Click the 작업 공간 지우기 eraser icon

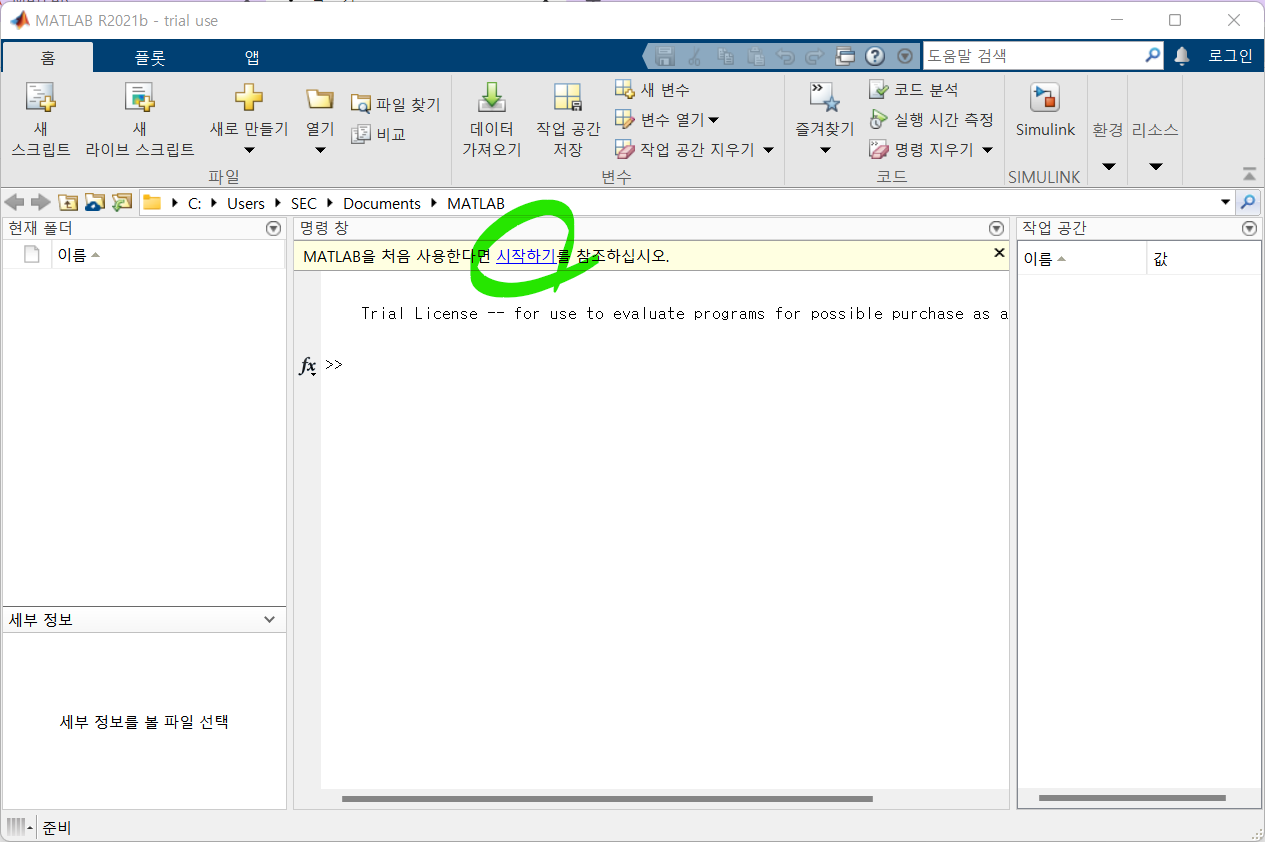(625, 150)
